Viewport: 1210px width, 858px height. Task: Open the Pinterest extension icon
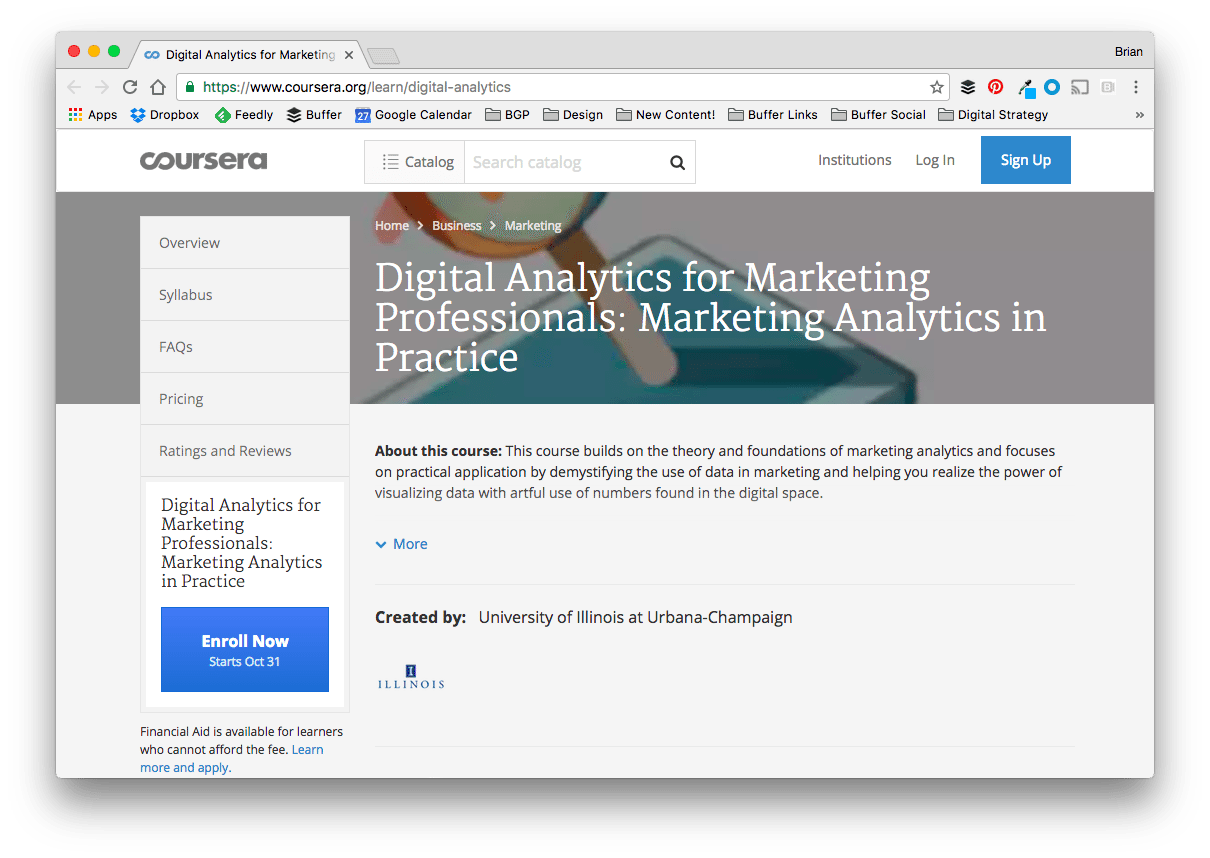(995, 87)
